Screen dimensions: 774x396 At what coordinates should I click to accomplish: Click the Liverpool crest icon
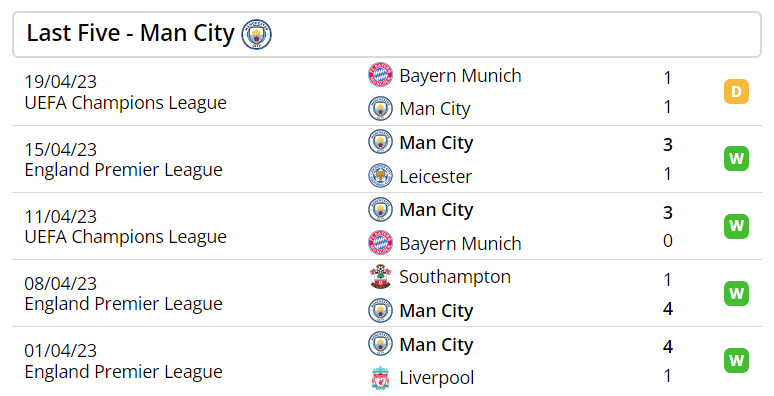click(381, 378)
